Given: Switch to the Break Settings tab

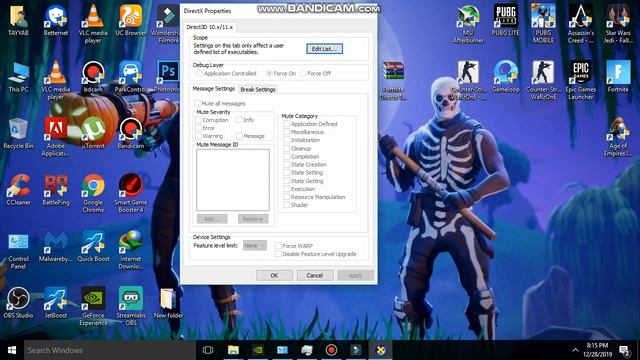Looking at the screenshot, I should click(x=258, y=89).
